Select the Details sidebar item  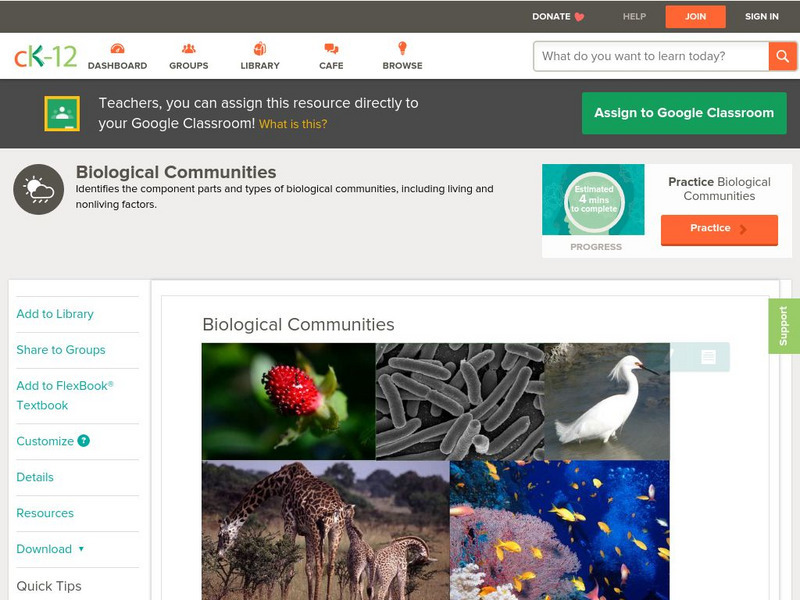35,477
